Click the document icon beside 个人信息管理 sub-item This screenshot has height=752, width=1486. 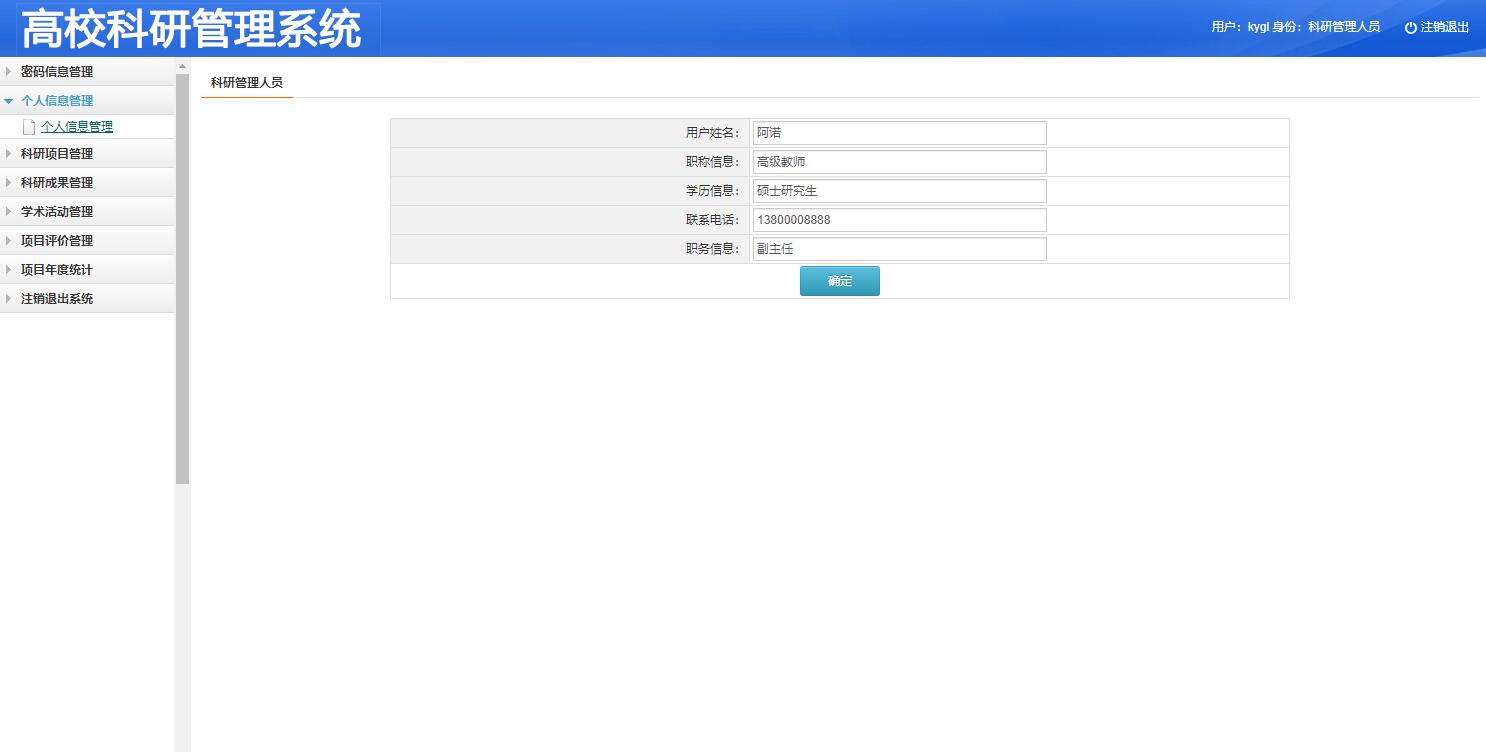point(29,127)
